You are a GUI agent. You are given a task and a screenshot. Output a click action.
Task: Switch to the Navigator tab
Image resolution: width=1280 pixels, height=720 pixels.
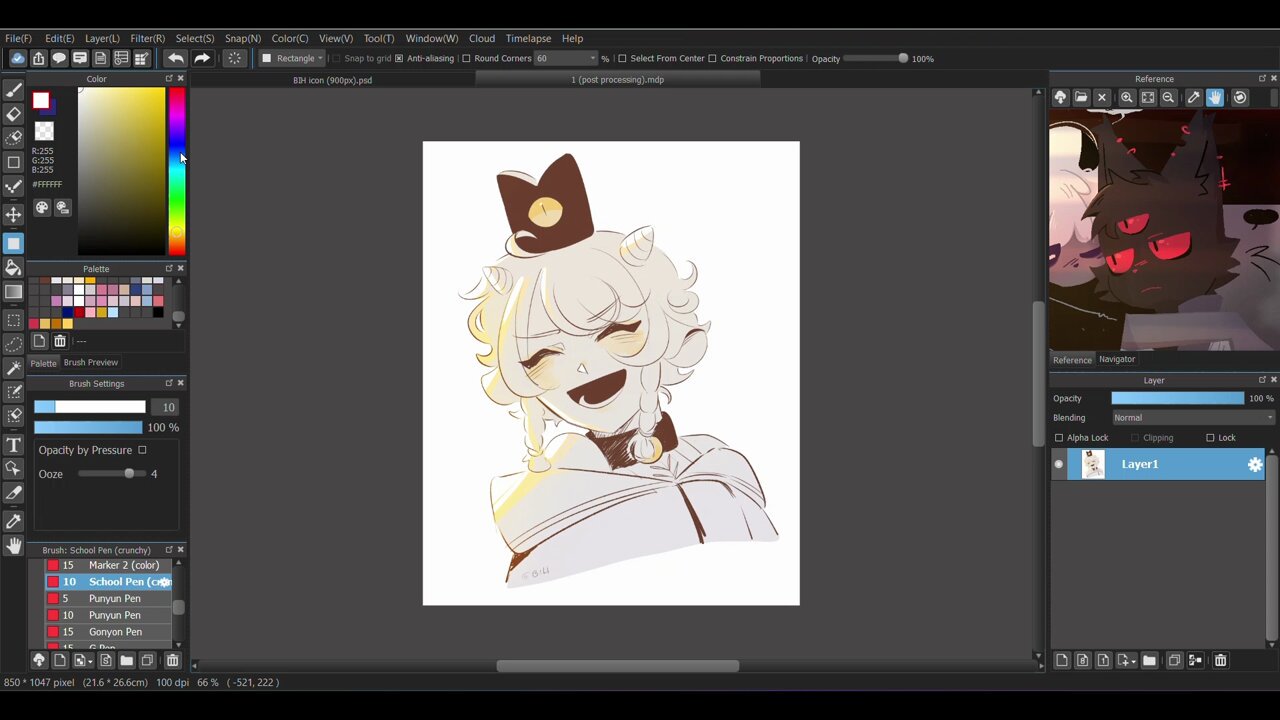pyautogui.click(x=1117, y=359)
